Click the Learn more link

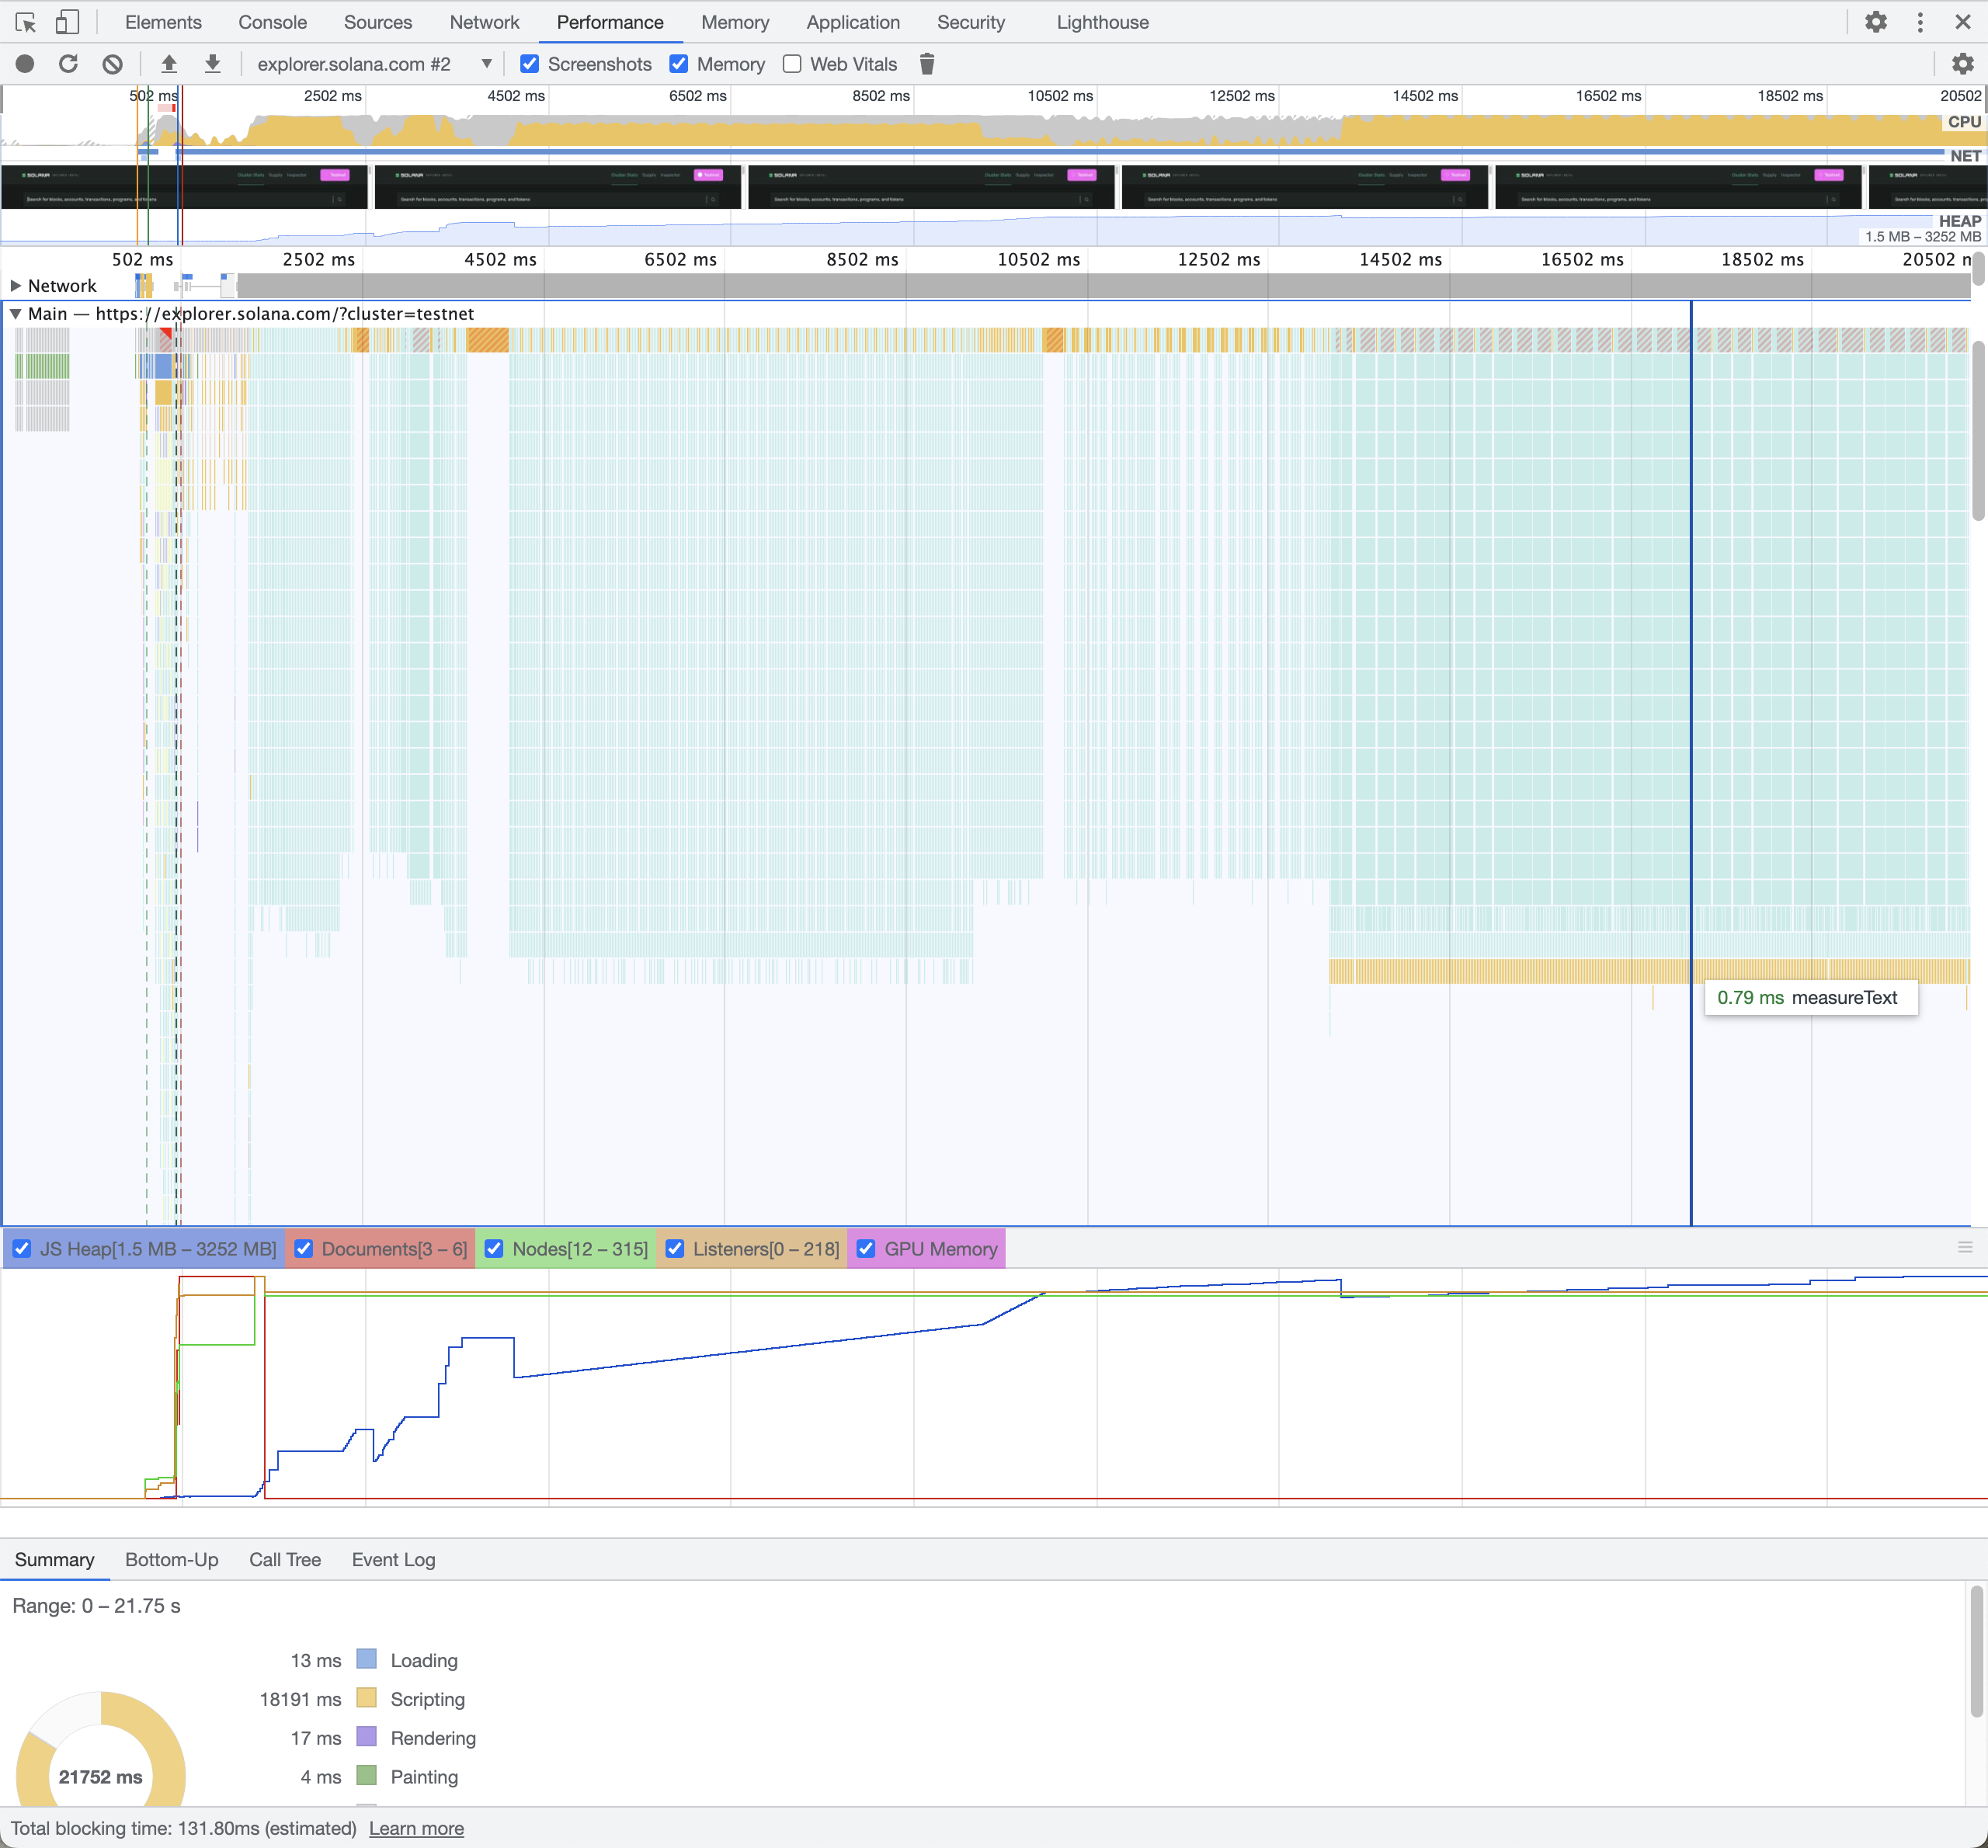click(x=416, y=1828)
